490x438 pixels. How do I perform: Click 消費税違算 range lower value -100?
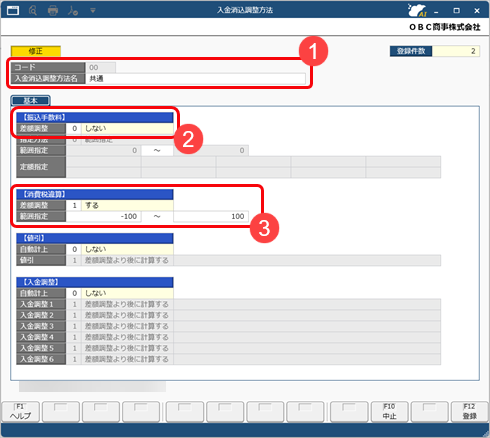(104, 216)
